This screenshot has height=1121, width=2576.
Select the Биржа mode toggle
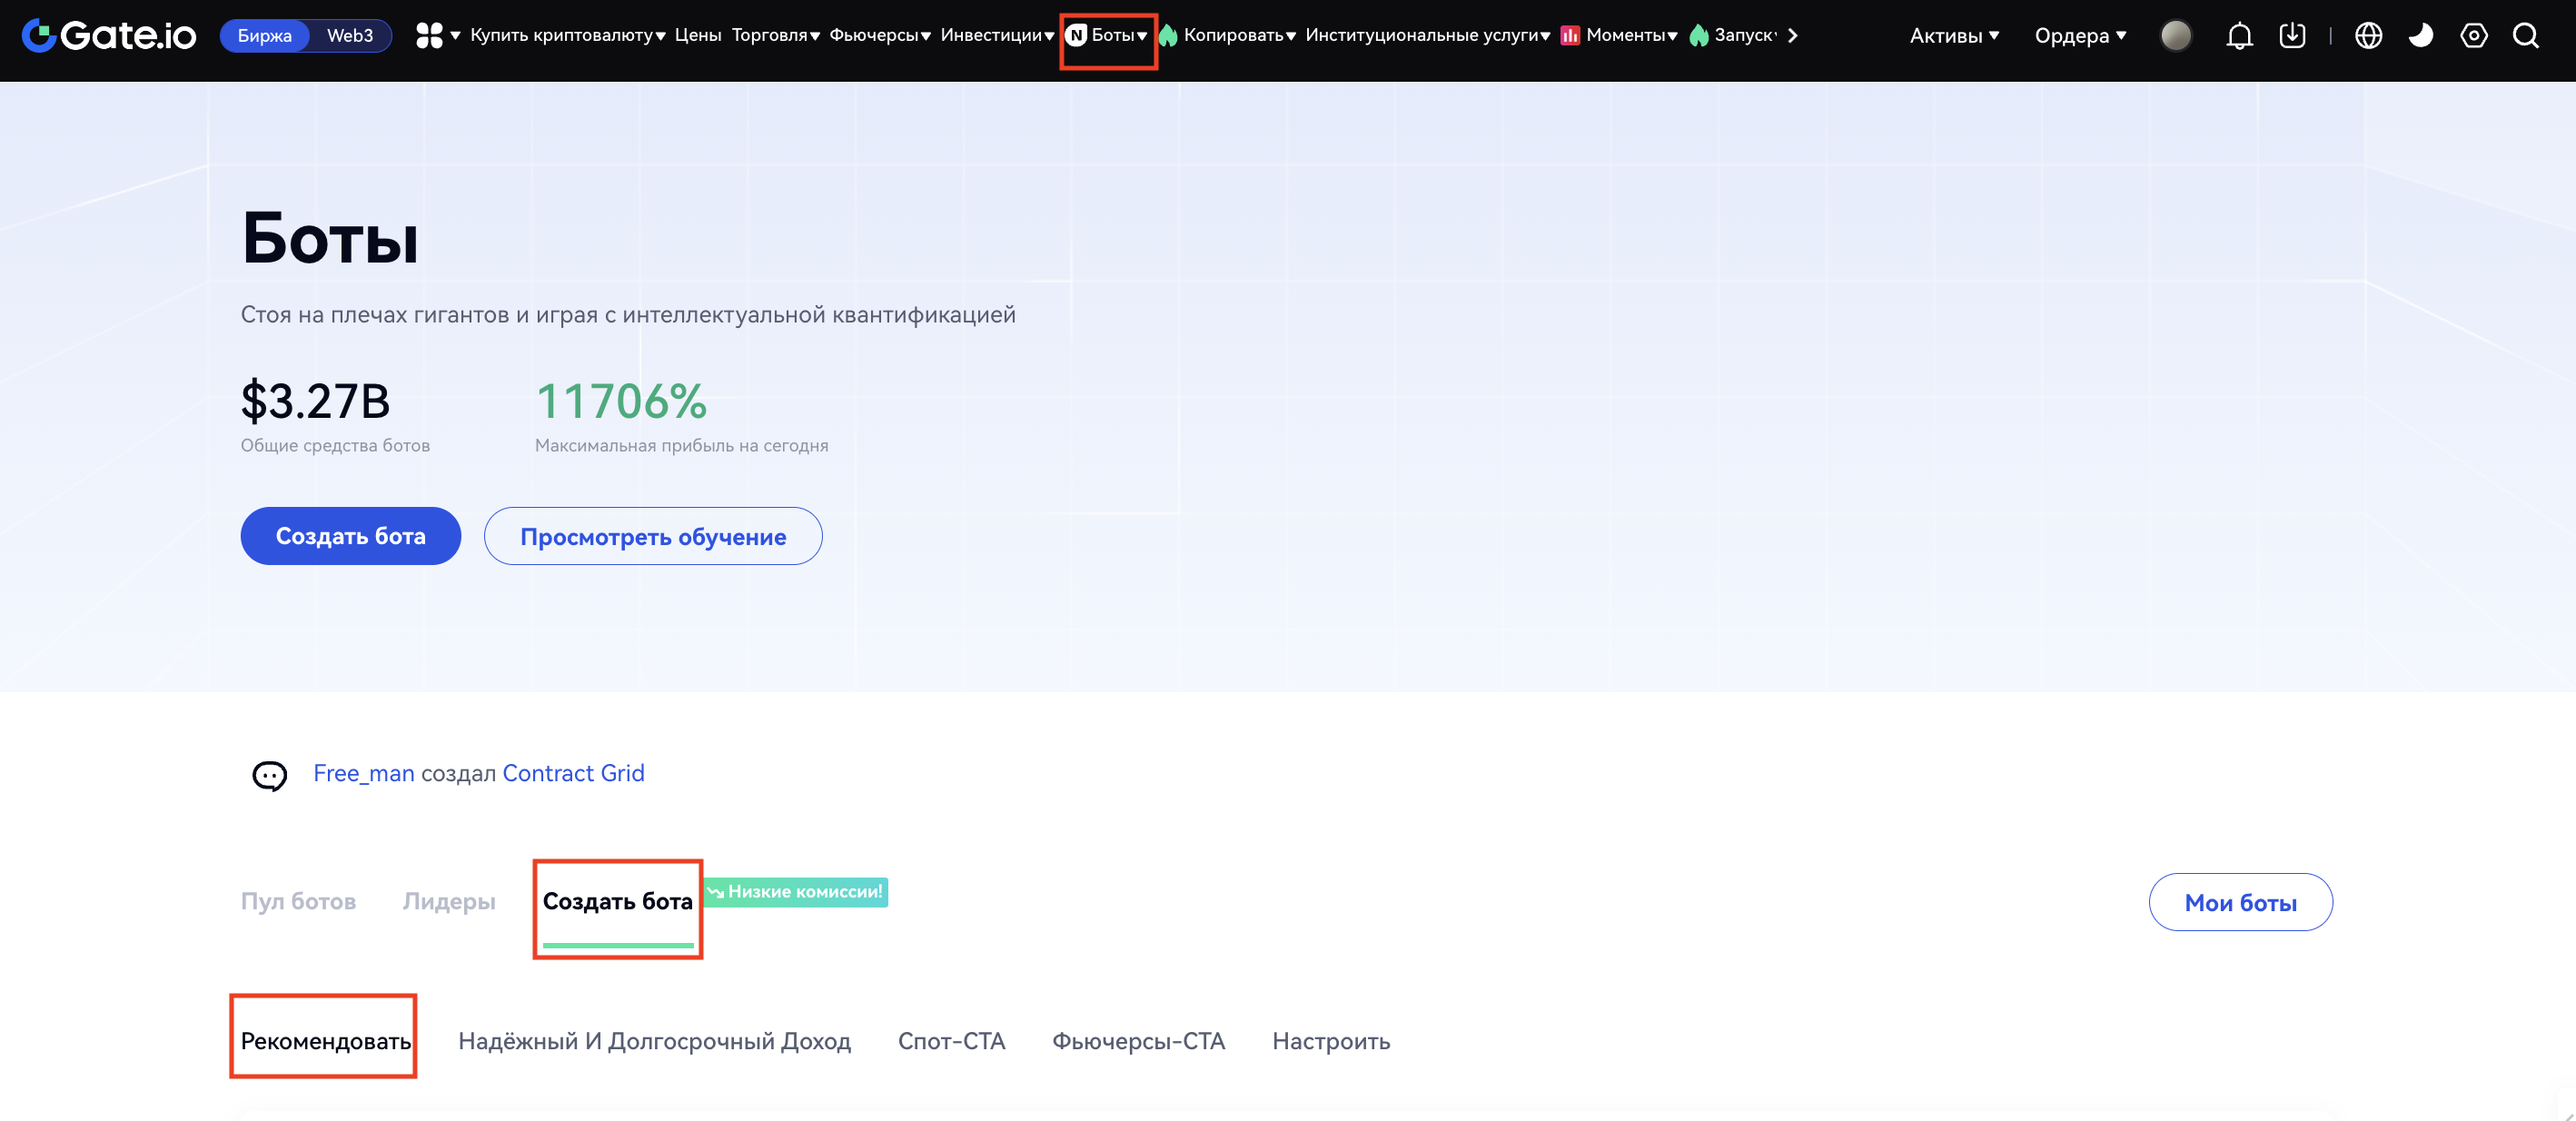coord(264,36)
